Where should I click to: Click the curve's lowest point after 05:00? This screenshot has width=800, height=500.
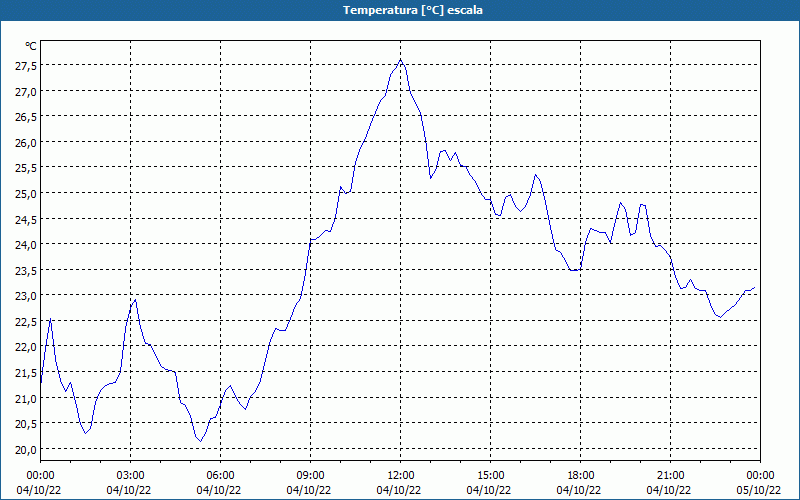click(201, 441)
